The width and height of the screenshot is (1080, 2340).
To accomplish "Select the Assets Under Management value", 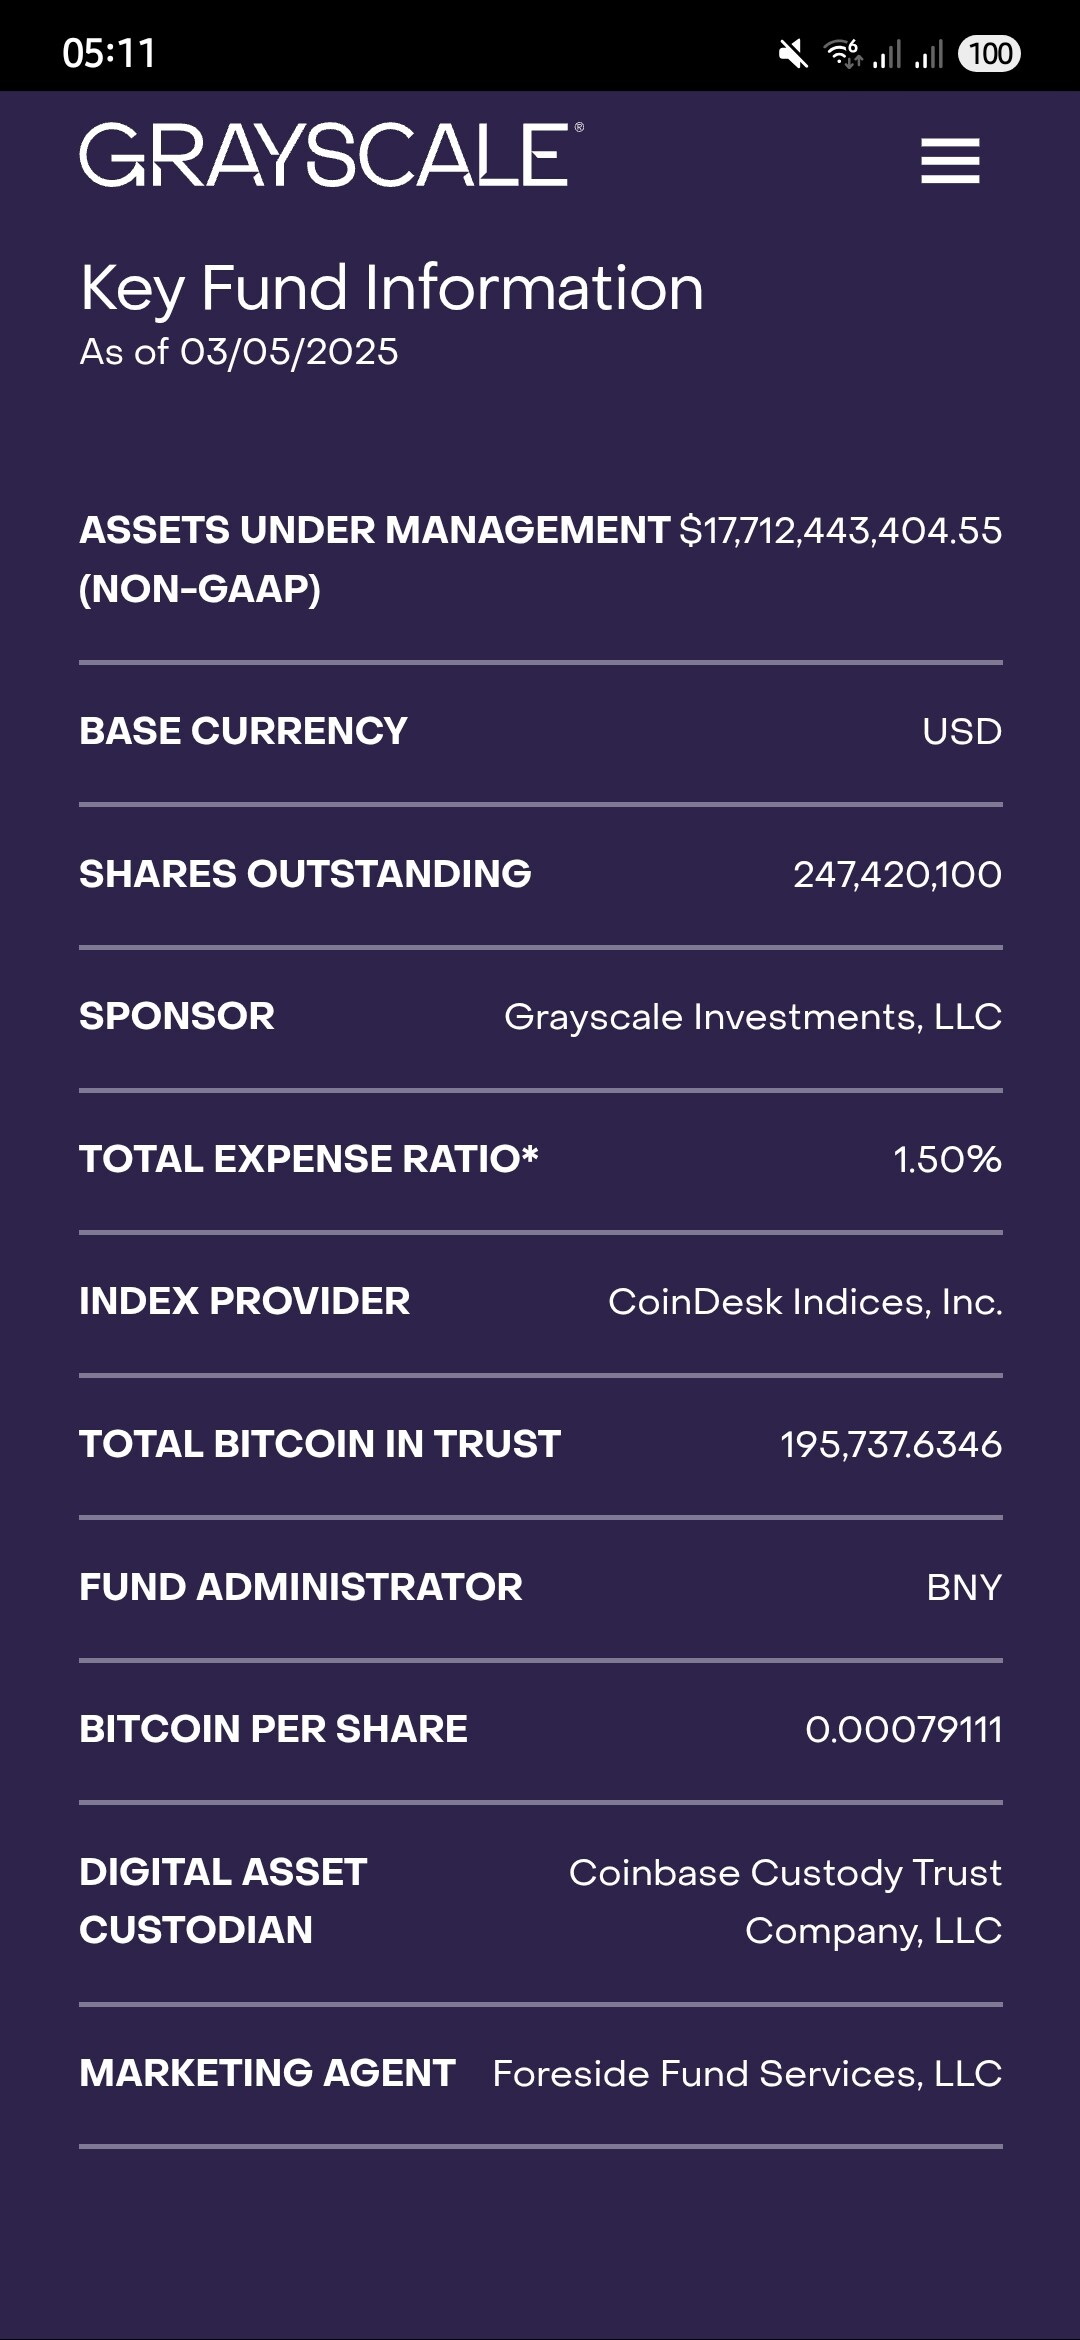I will (x=840, y=531).
